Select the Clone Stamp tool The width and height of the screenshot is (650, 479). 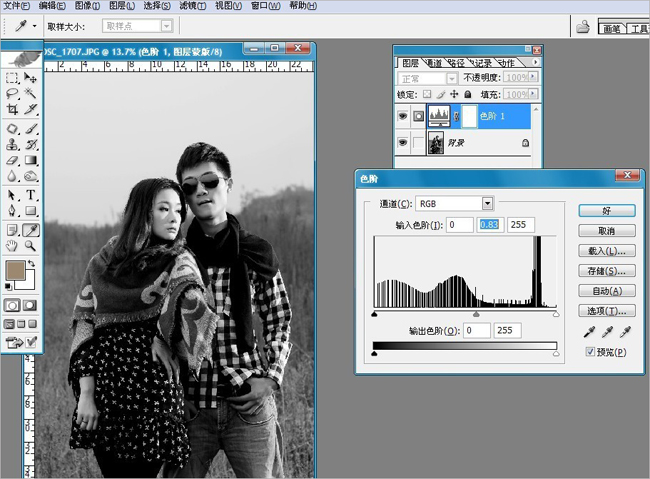click(12, 144)
